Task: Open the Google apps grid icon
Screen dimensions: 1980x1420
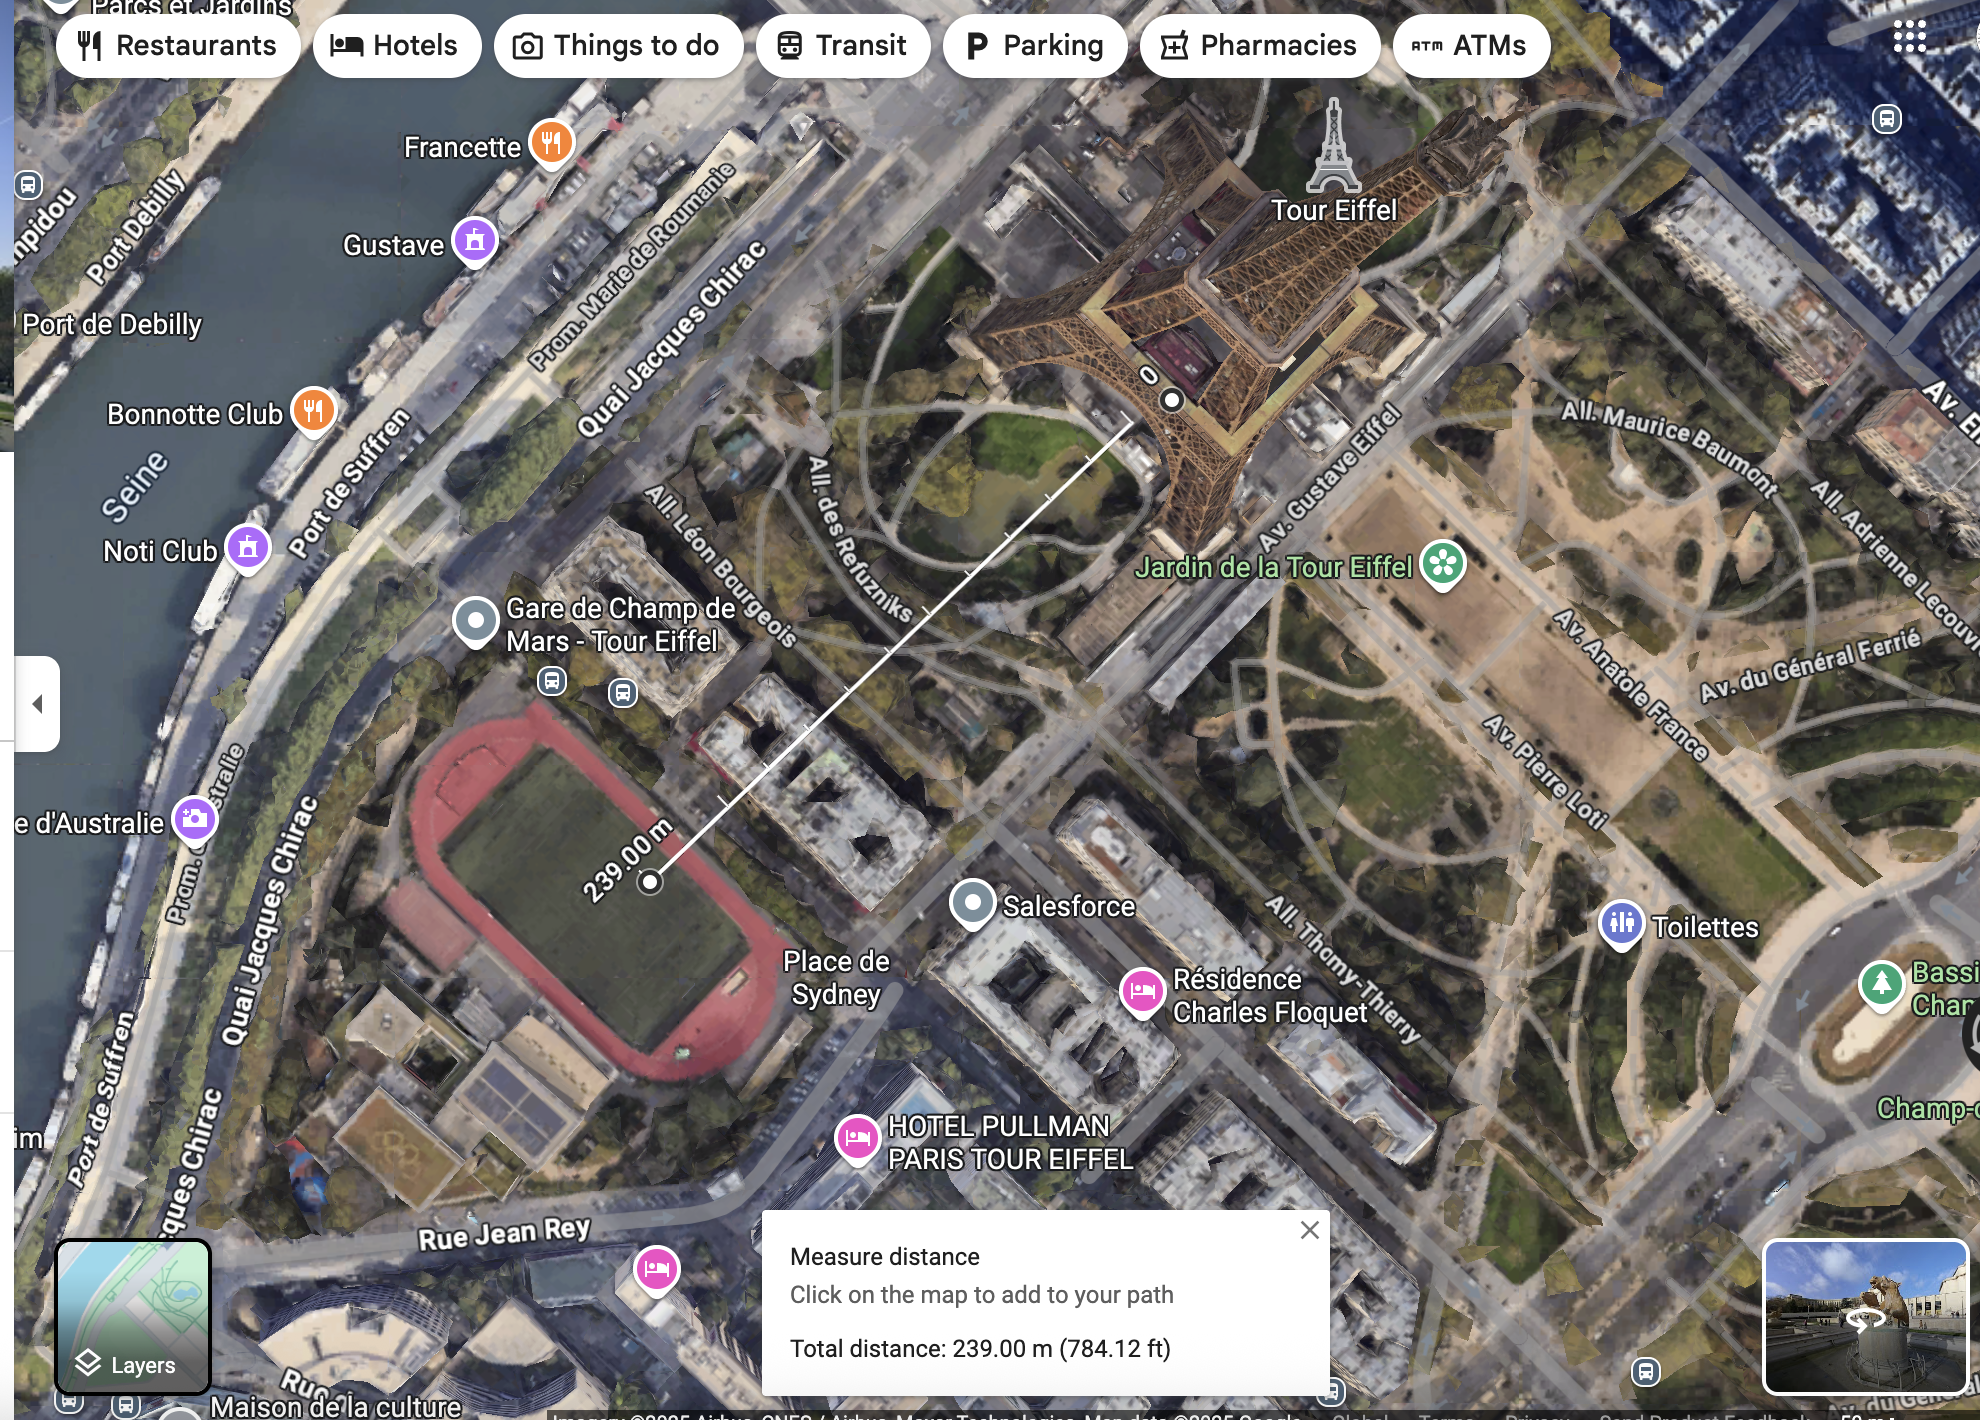Action: [x=1909, y=38]
